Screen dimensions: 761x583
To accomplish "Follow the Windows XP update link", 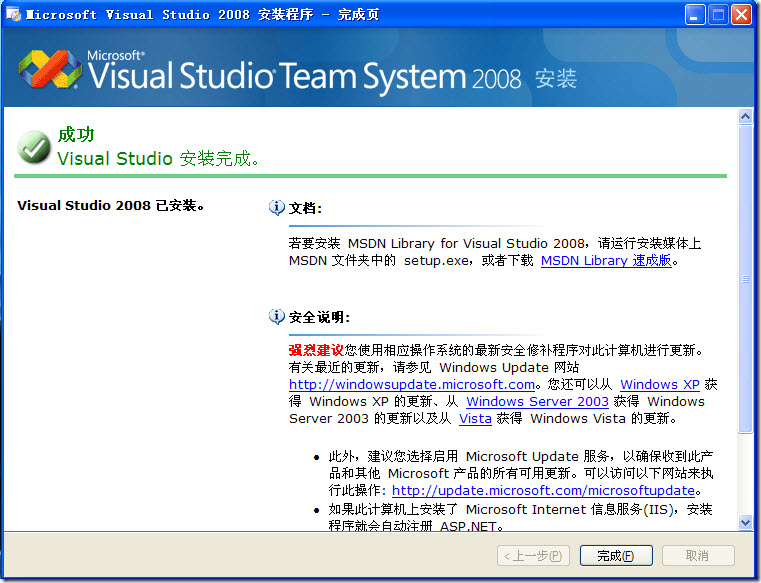I will coord(660,384).
